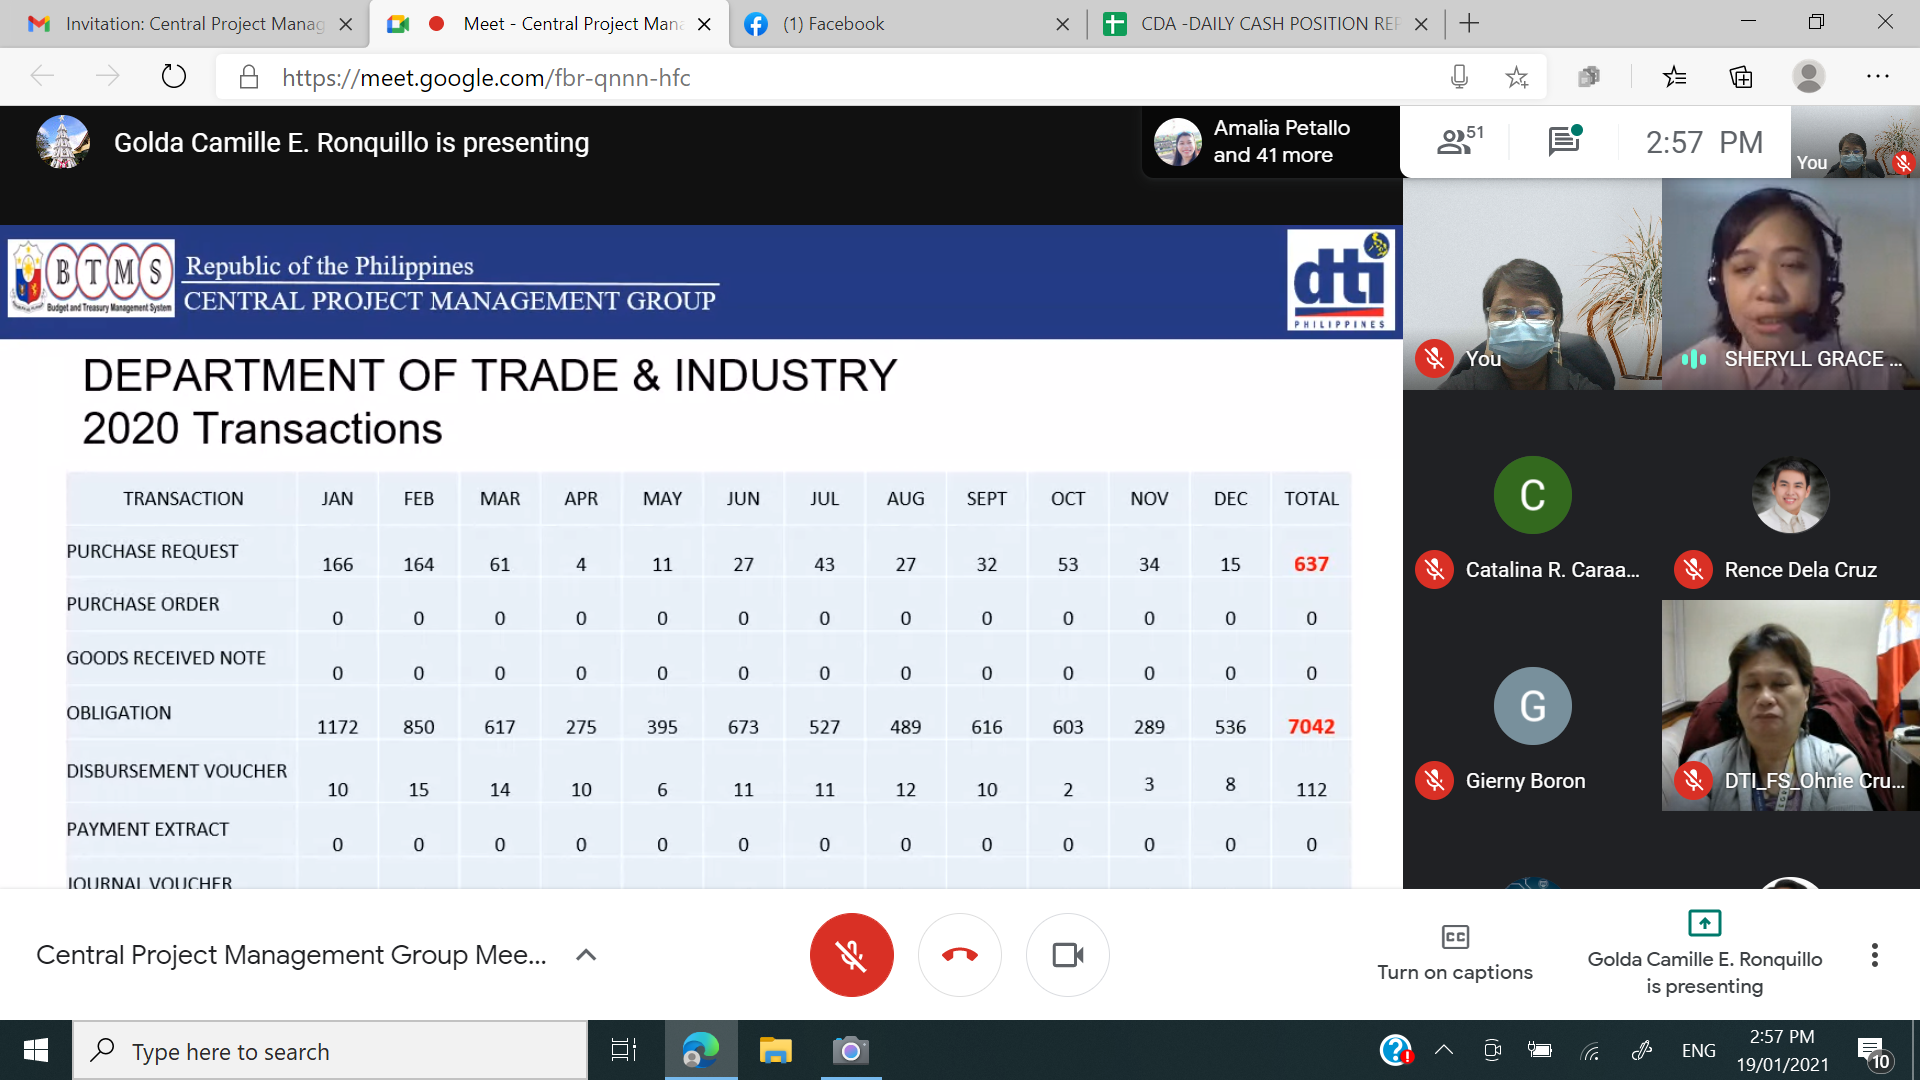This screenshot has height=1080, width=1920.
Task: Open the browser extensions icon
Action: pyautogui.click(x=1589, y=77)
